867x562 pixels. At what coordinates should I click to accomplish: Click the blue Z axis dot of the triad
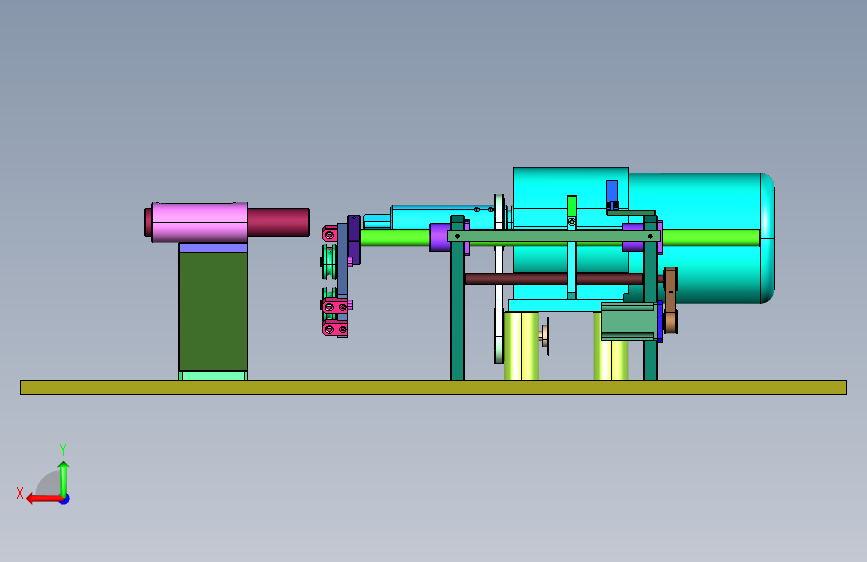(65, 499)
